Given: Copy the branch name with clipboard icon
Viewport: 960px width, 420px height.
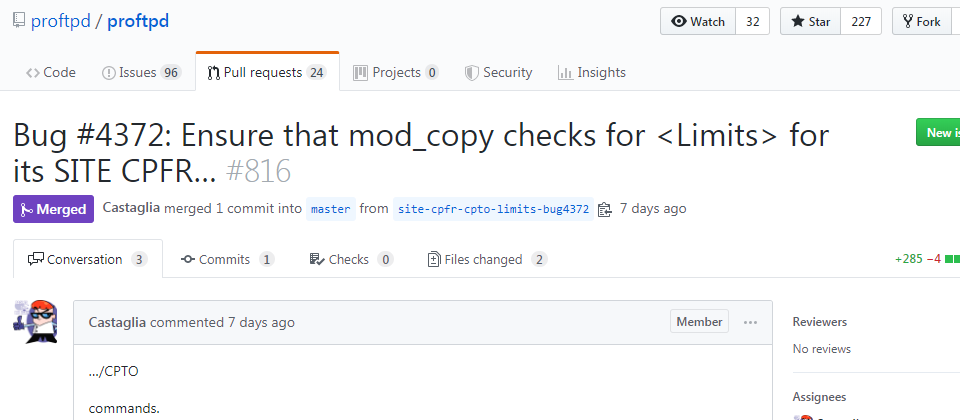Looking at the screenshot, I should tap(604, 209).
